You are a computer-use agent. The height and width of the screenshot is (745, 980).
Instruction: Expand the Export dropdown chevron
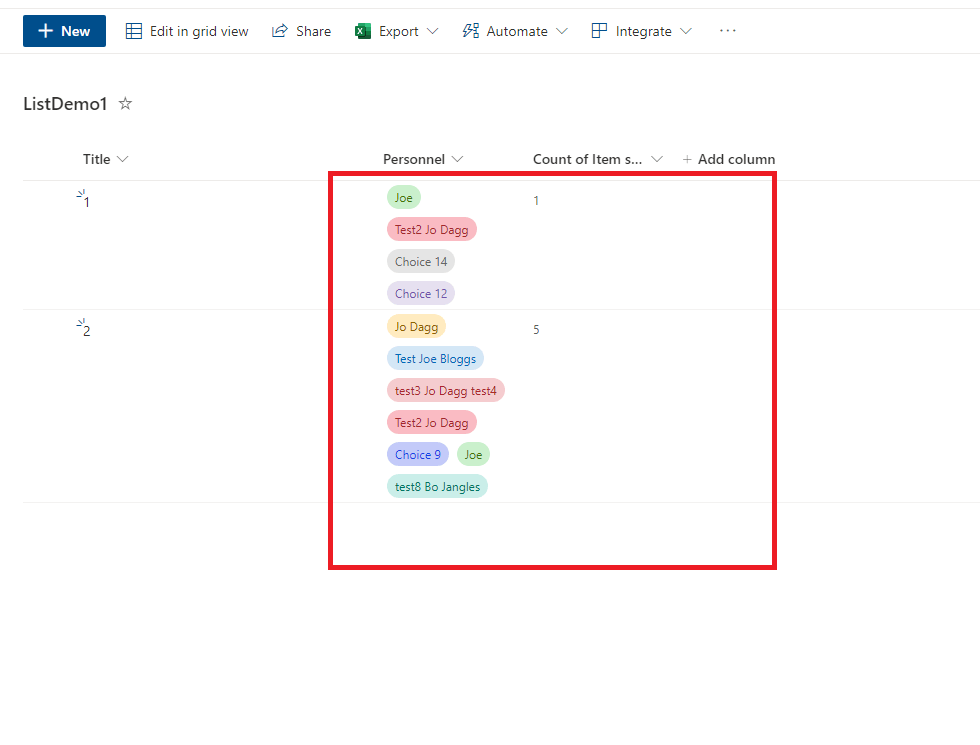click(x=432, y=31)
